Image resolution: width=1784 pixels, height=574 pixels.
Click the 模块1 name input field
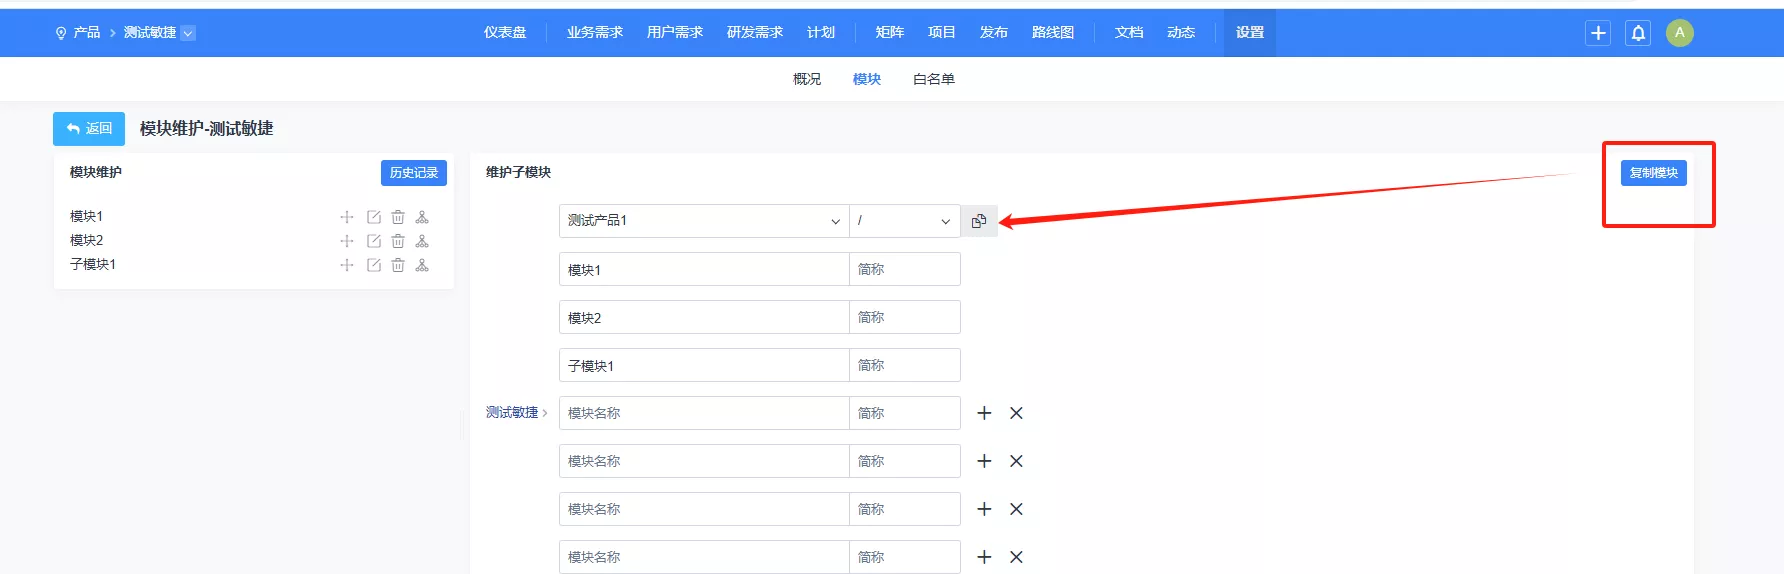(x=703, y=270)
